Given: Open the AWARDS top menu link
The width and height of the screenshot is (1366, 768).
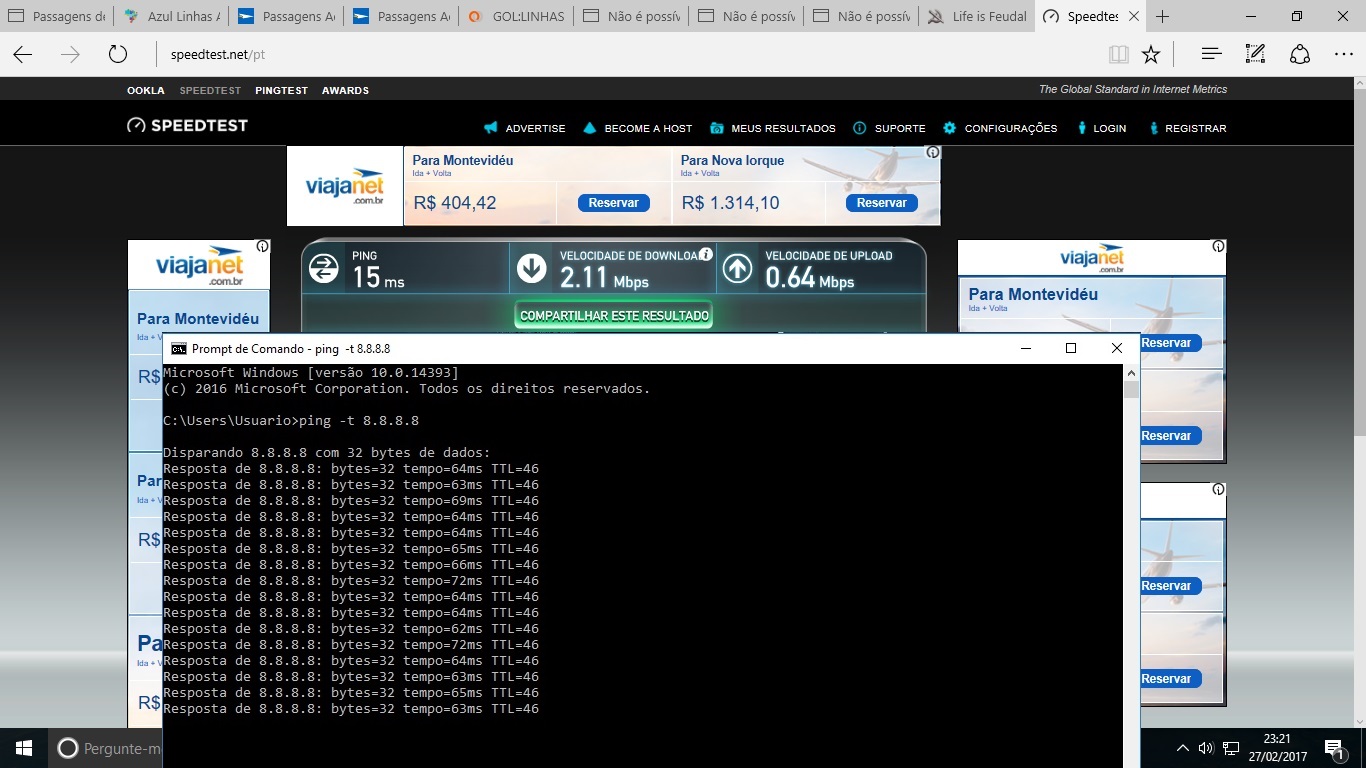Looking at the screenshot, I should pyautogui.click(x=345, y=90).
